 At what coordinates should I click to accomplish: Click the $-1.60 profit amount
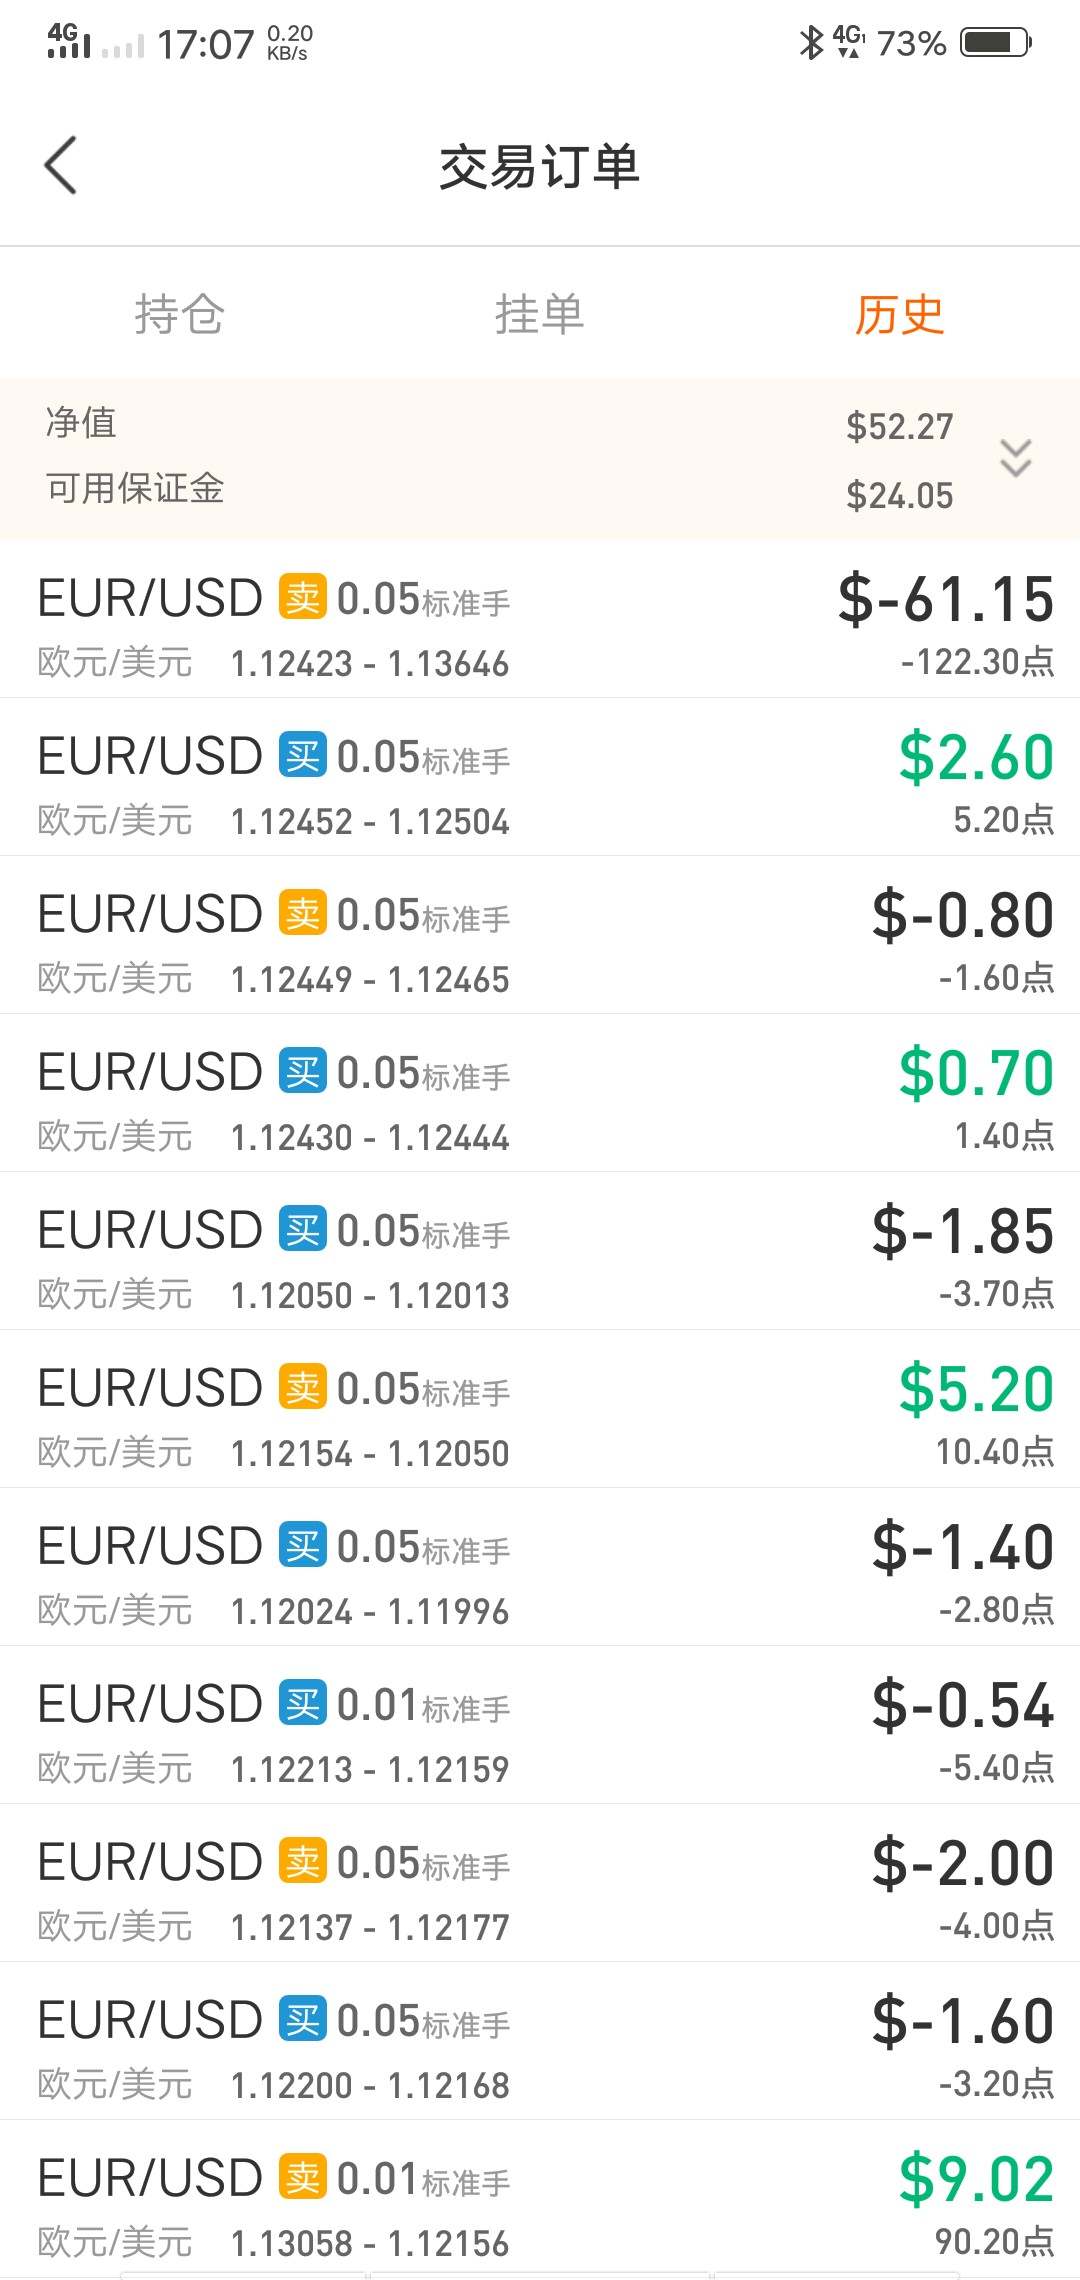pyautogui.click(x=962, y=2021)
